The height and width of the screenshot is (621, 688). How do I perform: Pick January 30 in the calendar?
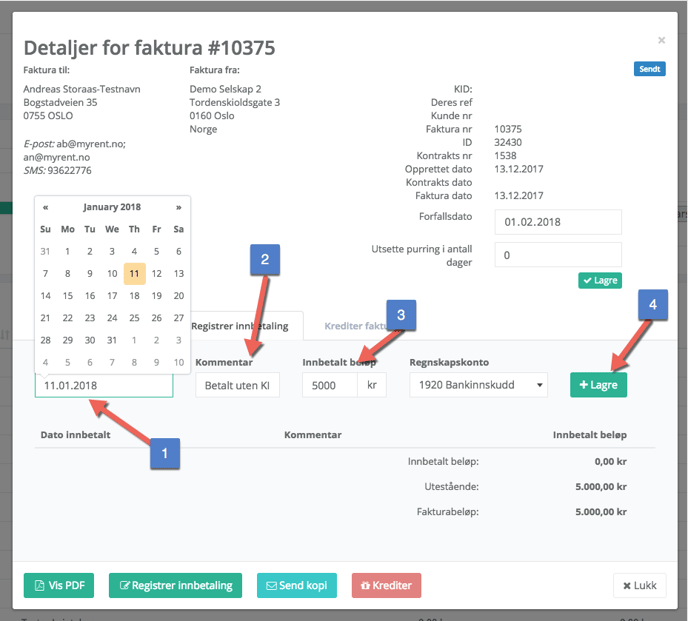point(90,340)
